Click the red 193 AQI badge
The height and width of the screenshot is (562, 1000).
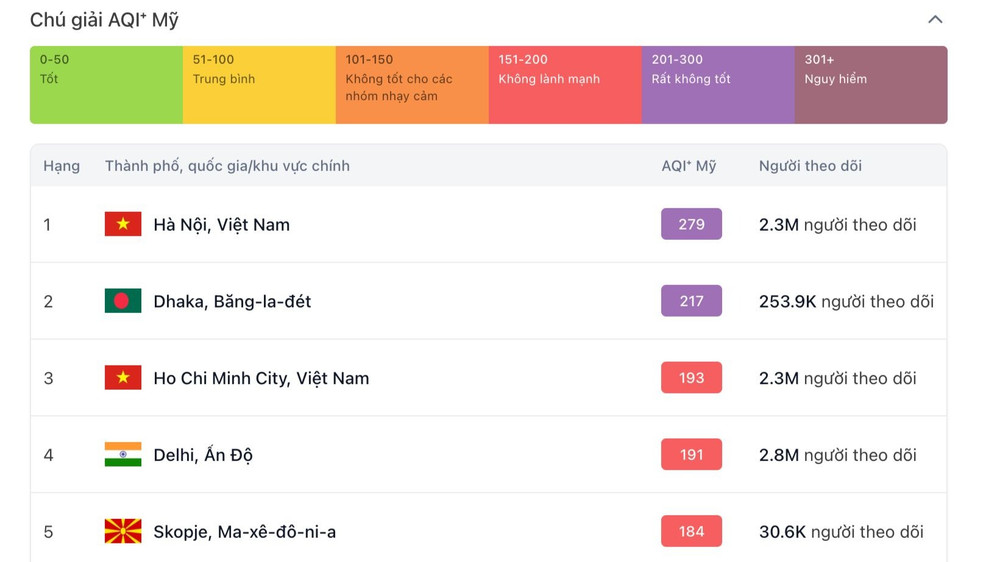coord(691,378)
